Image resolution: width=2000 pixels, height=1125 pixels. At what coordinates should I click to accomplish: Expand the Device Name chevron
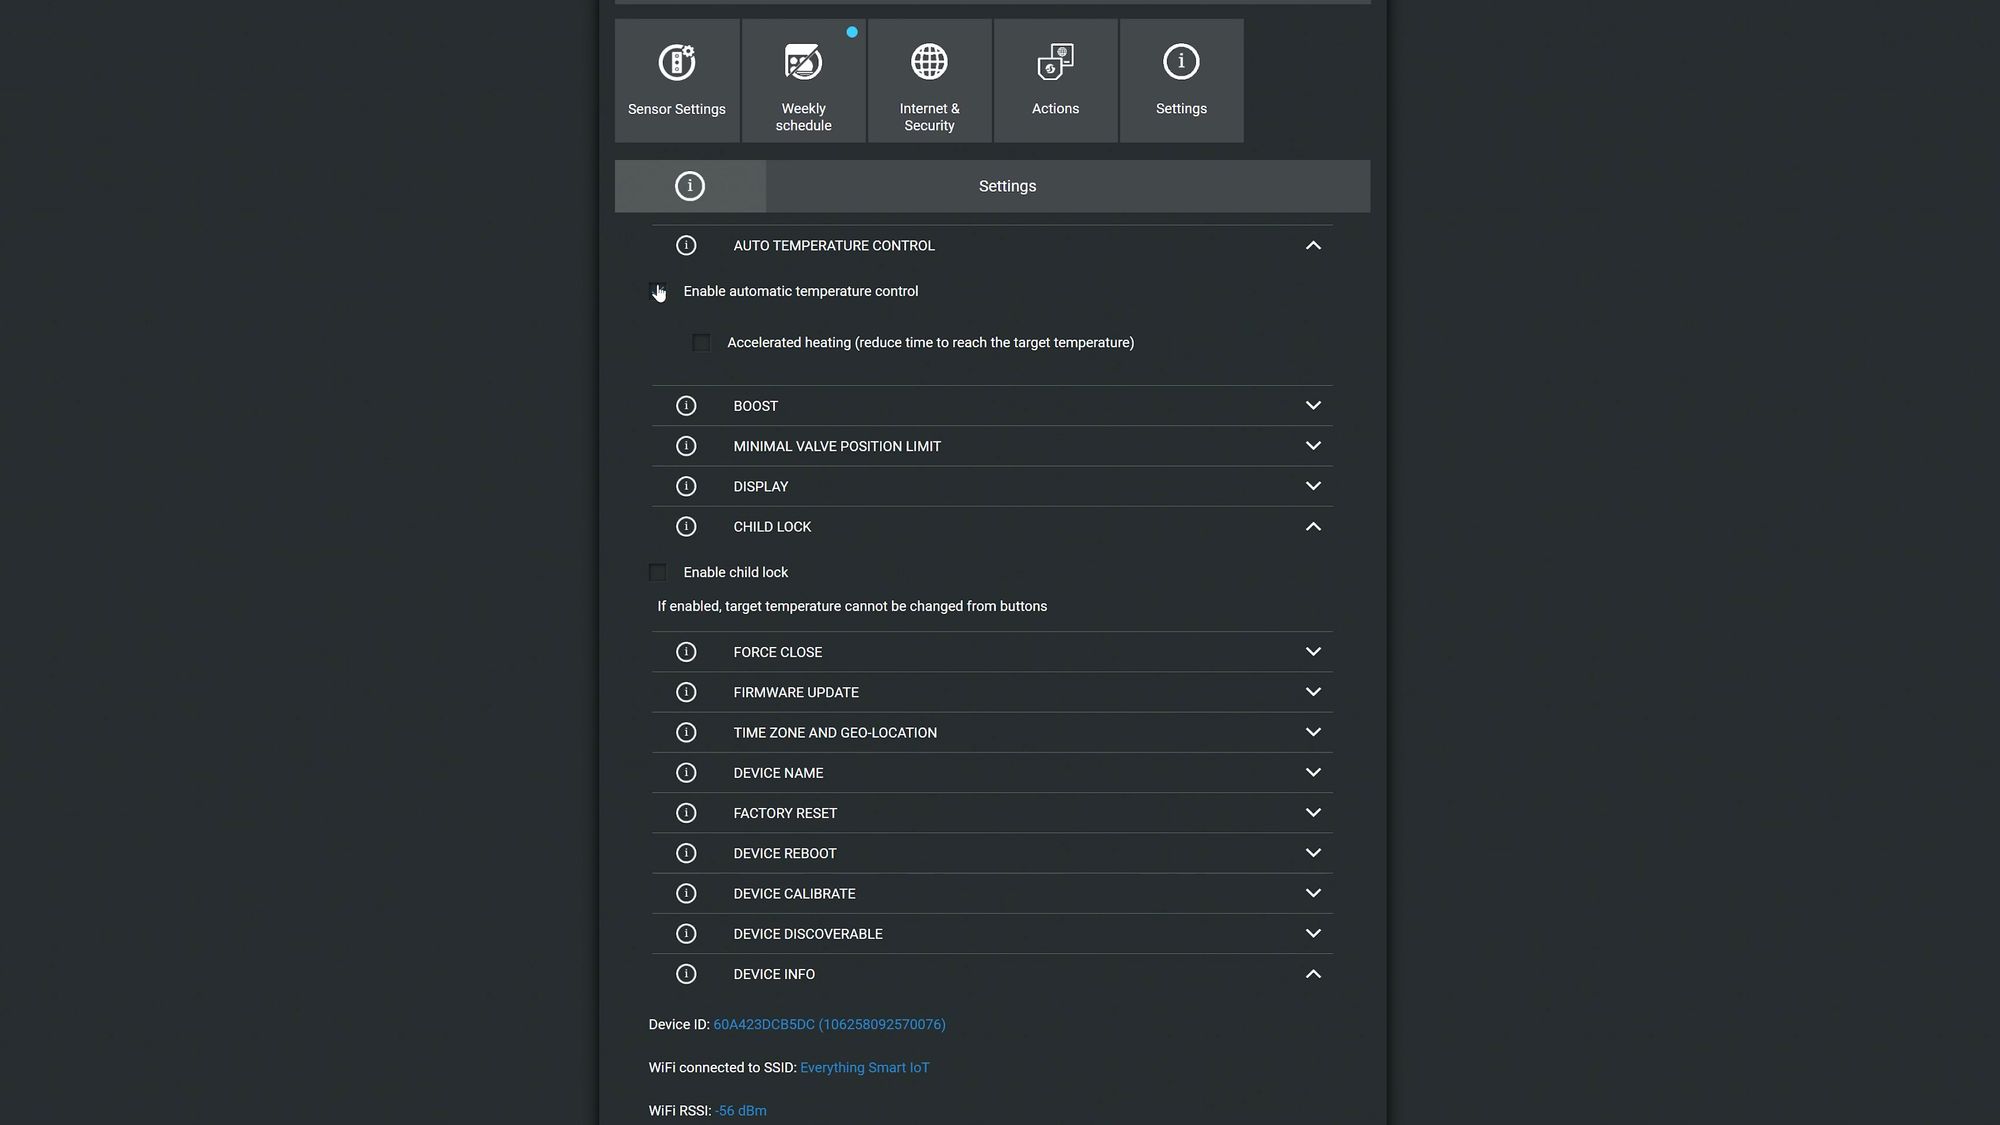[1313, 773]
